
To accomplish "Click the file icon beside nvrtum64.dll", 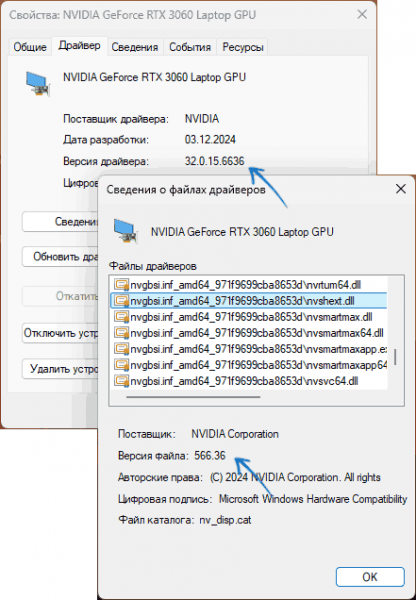I will point(121,285).
